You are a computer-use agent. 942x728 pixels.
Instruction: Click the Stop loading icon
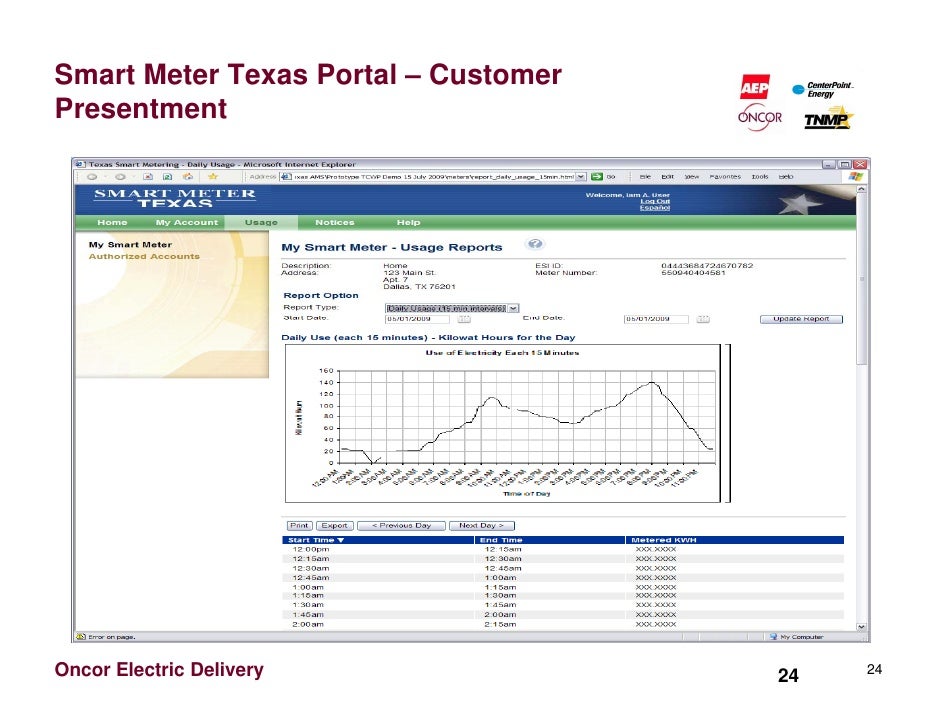tap(148, 177)
